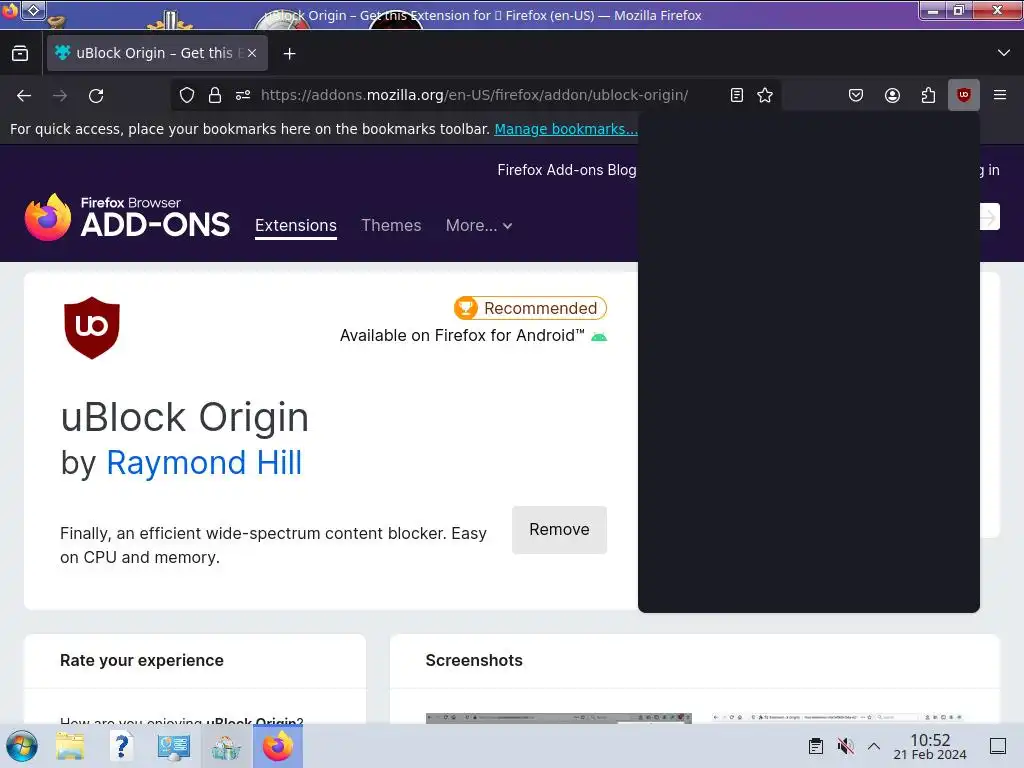The height and width of the screenshot is (768, 1024).
Task: Click the Remove extension button
Action: 559,530
